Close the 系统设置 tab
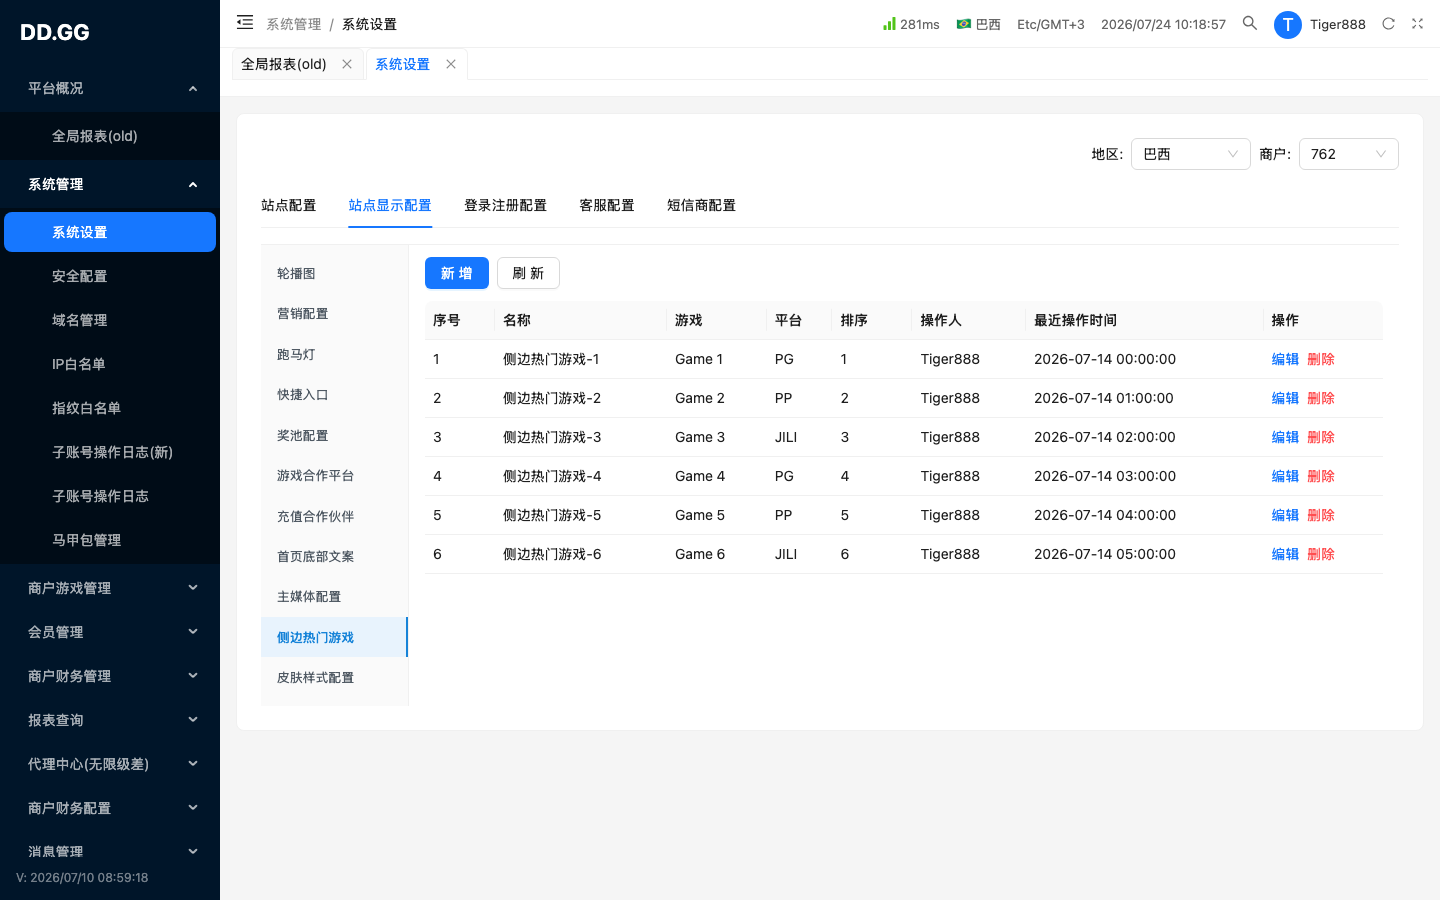The width and height of the screenshot is (1440, 900). [451, 64]
